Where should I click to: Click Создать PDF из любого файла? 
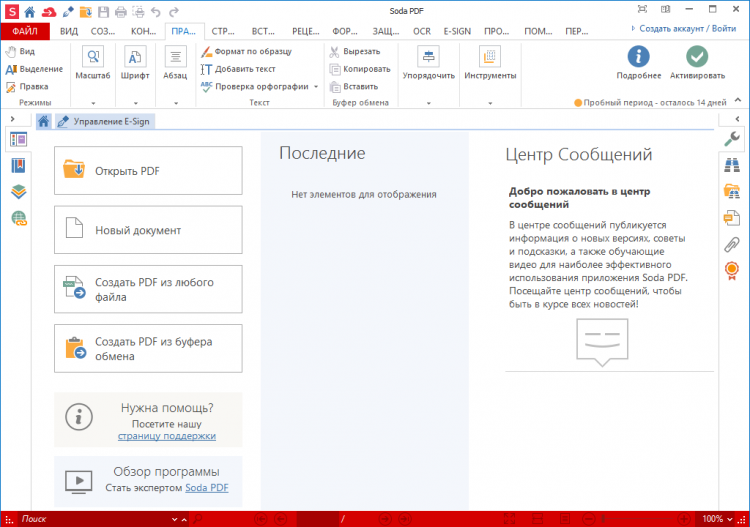pyautogui.click(x=148, y=289)
